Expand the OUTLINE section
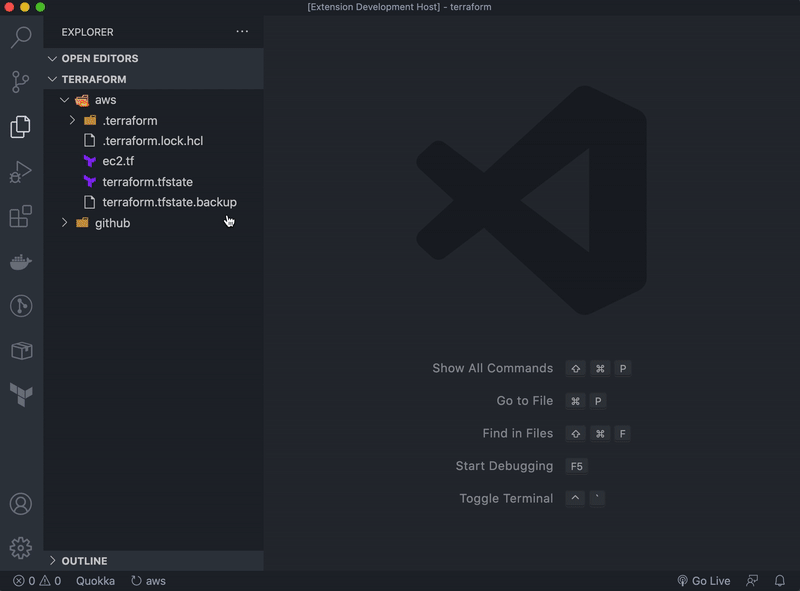 pos(52,560)
